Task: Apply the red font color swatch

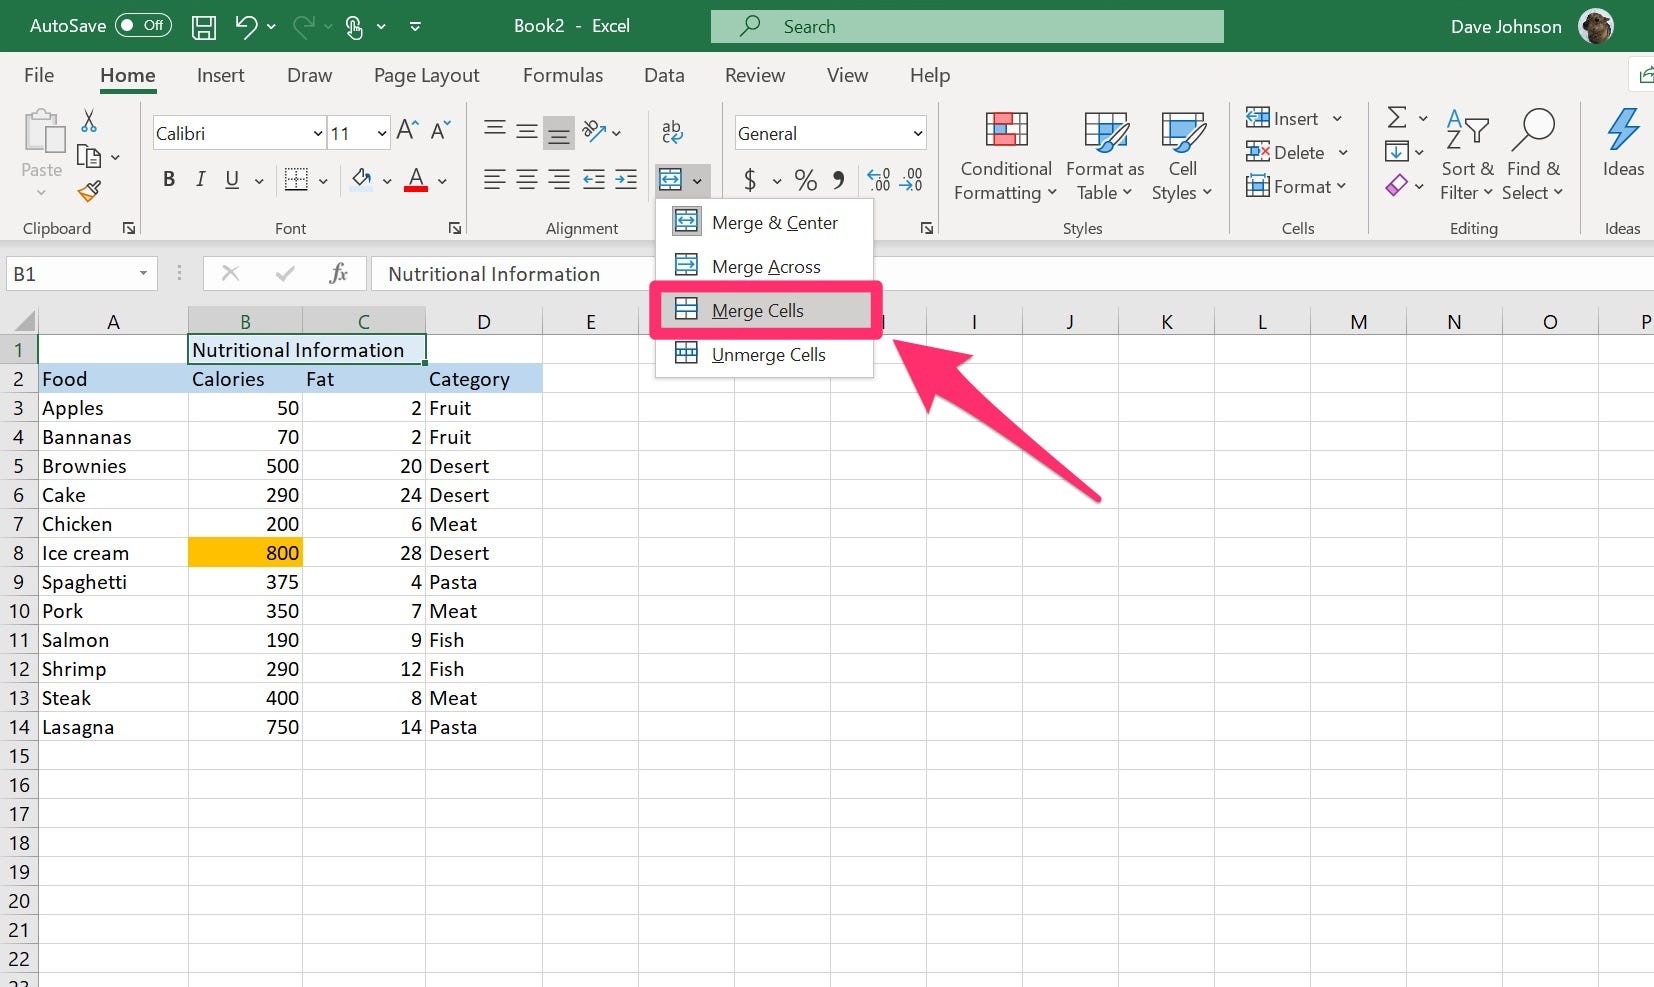Action: 416,181
